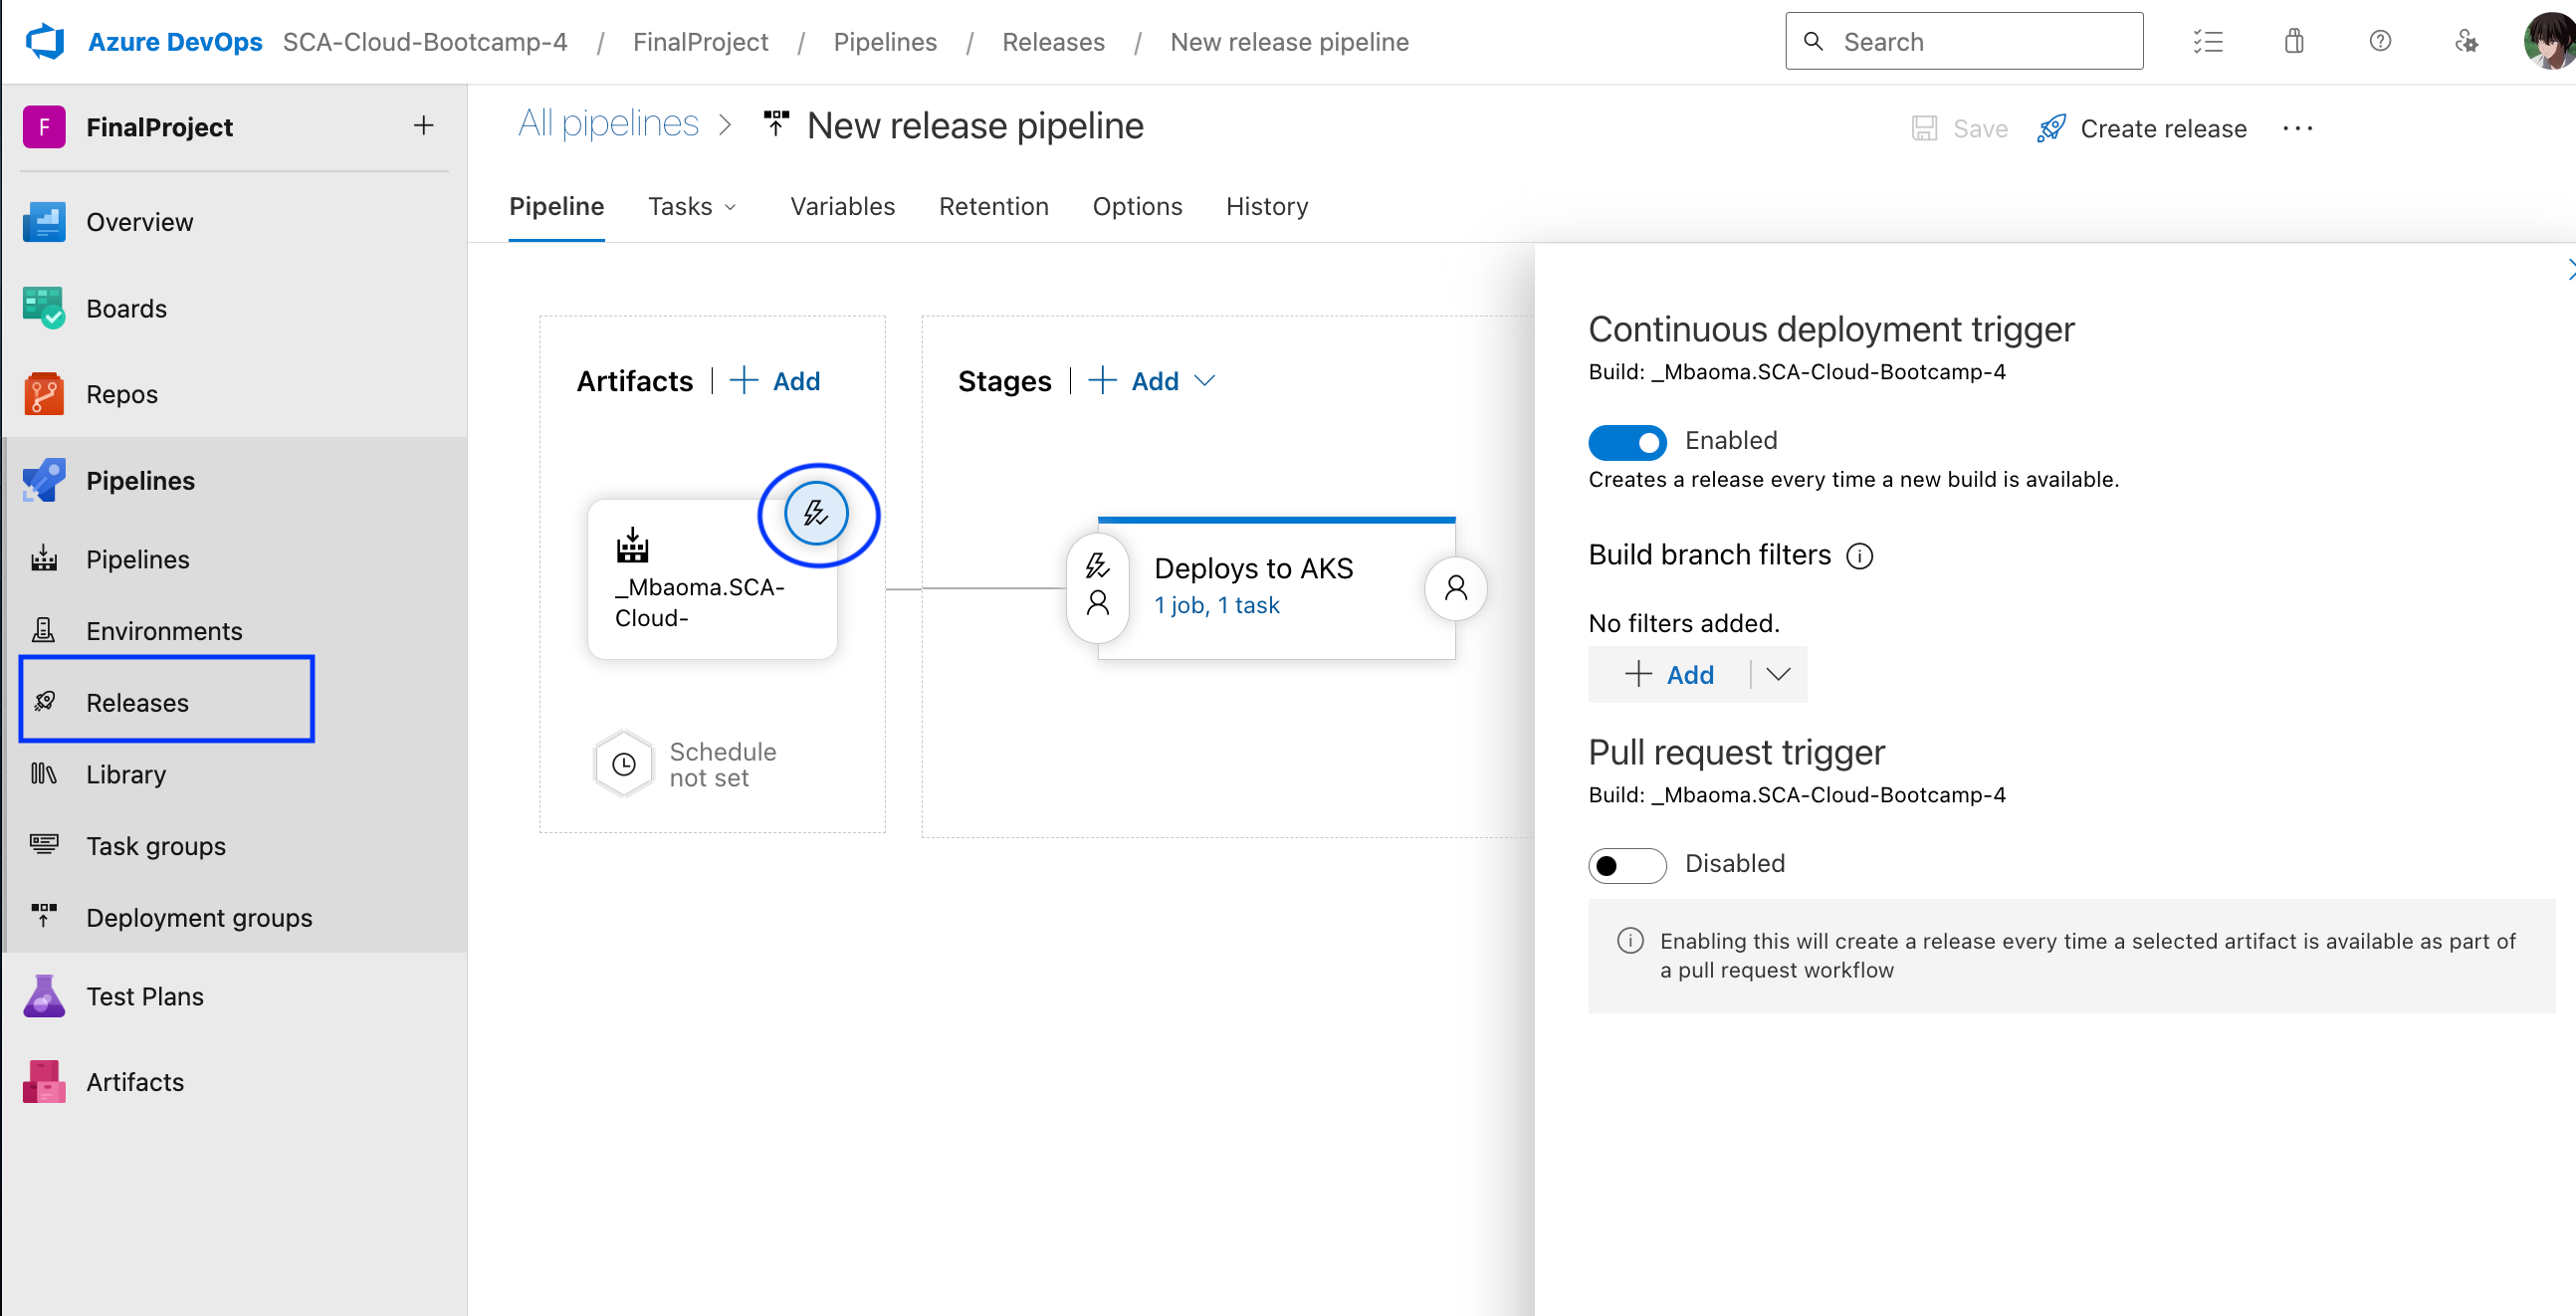Open the History tab

[x=1266, y=206]
